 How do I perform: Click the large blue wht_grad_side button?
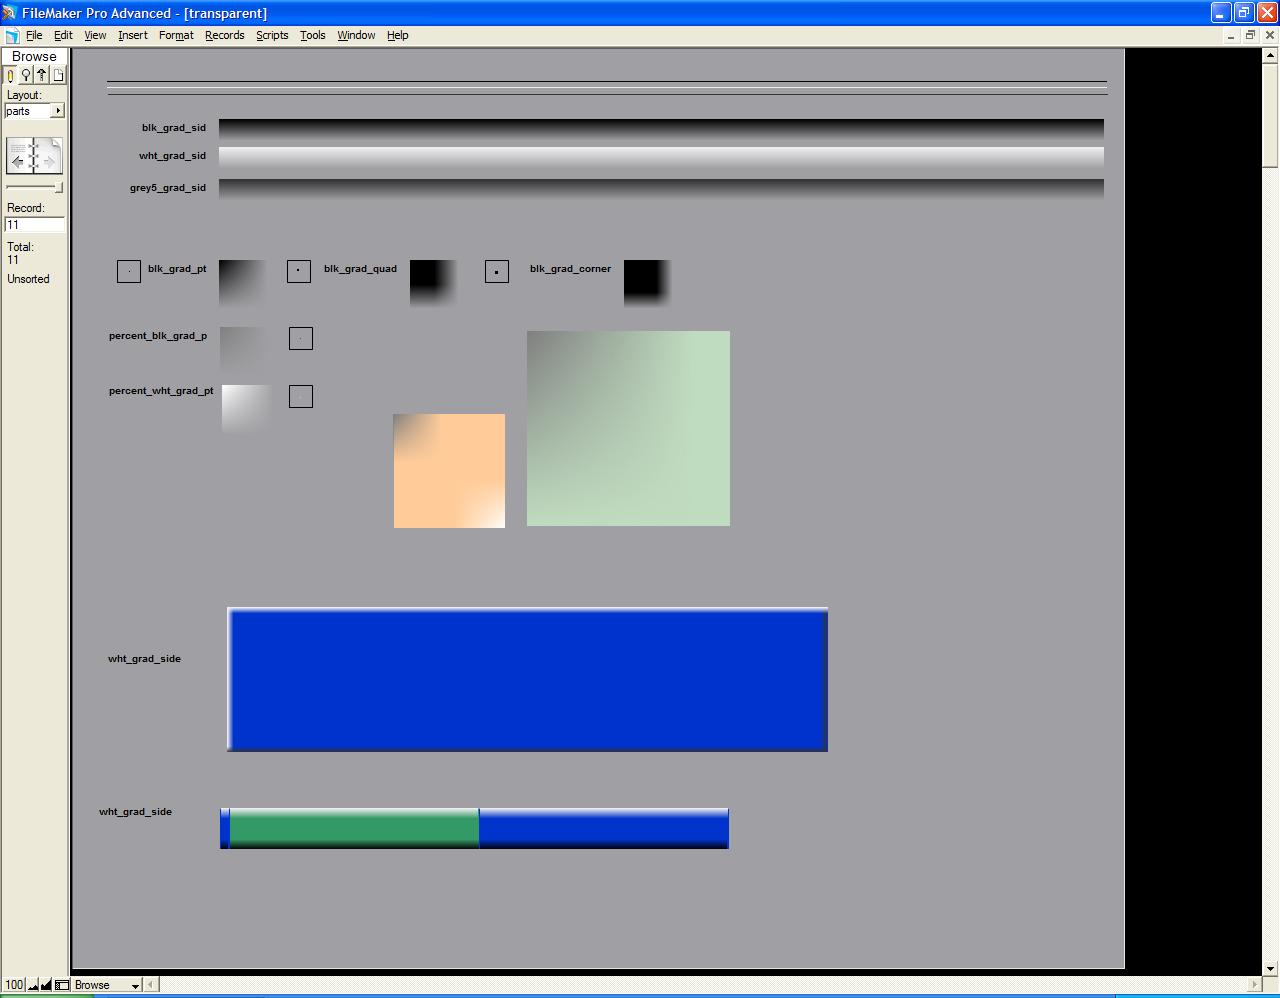527,679
